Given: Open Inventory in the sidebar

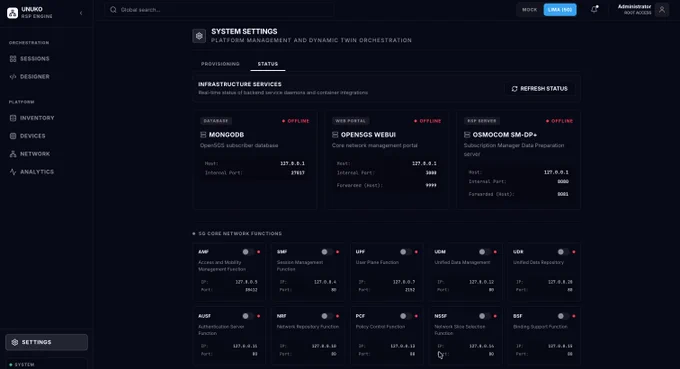Looking at the screenshot, I should 46,118.
